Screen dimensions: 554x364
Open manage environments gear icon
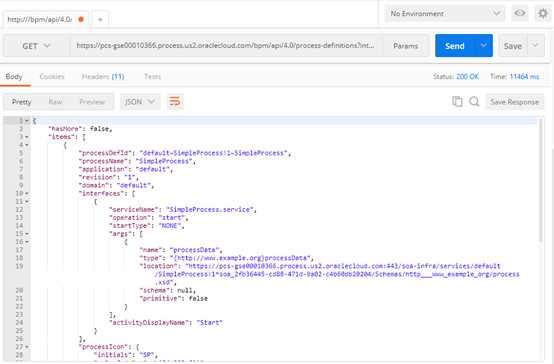pyautogui.click(x=543, y=13)
